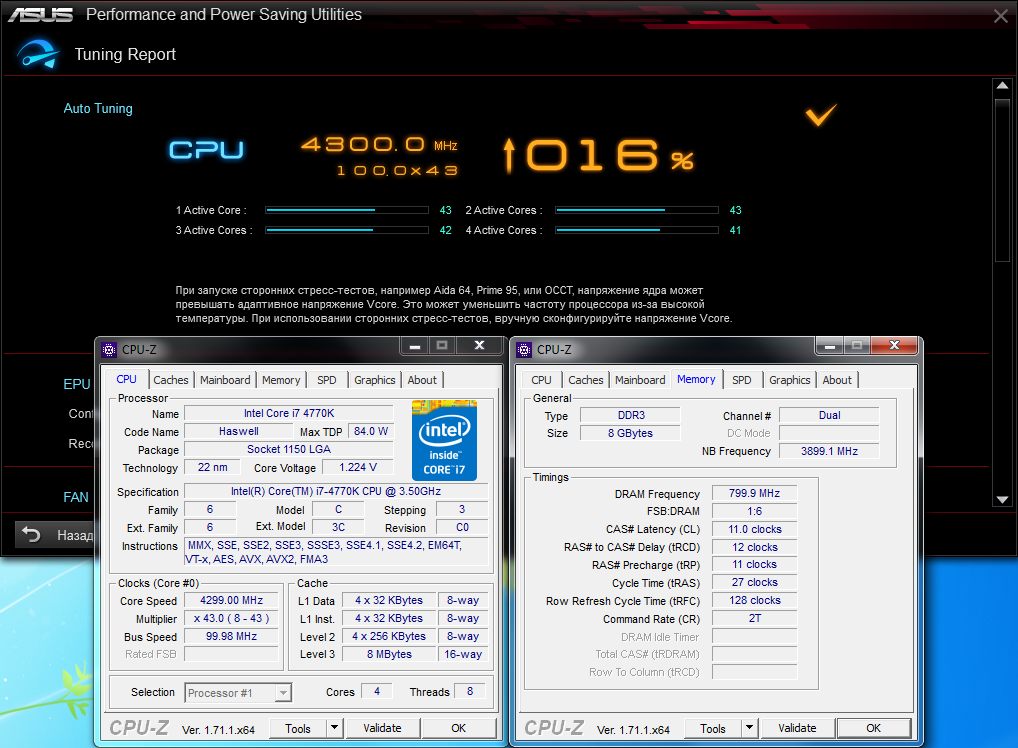Click the Intel Core i7 logo badge
Image resolution: width=1018 pixels, height=748 pixels.
pos(444,439)
